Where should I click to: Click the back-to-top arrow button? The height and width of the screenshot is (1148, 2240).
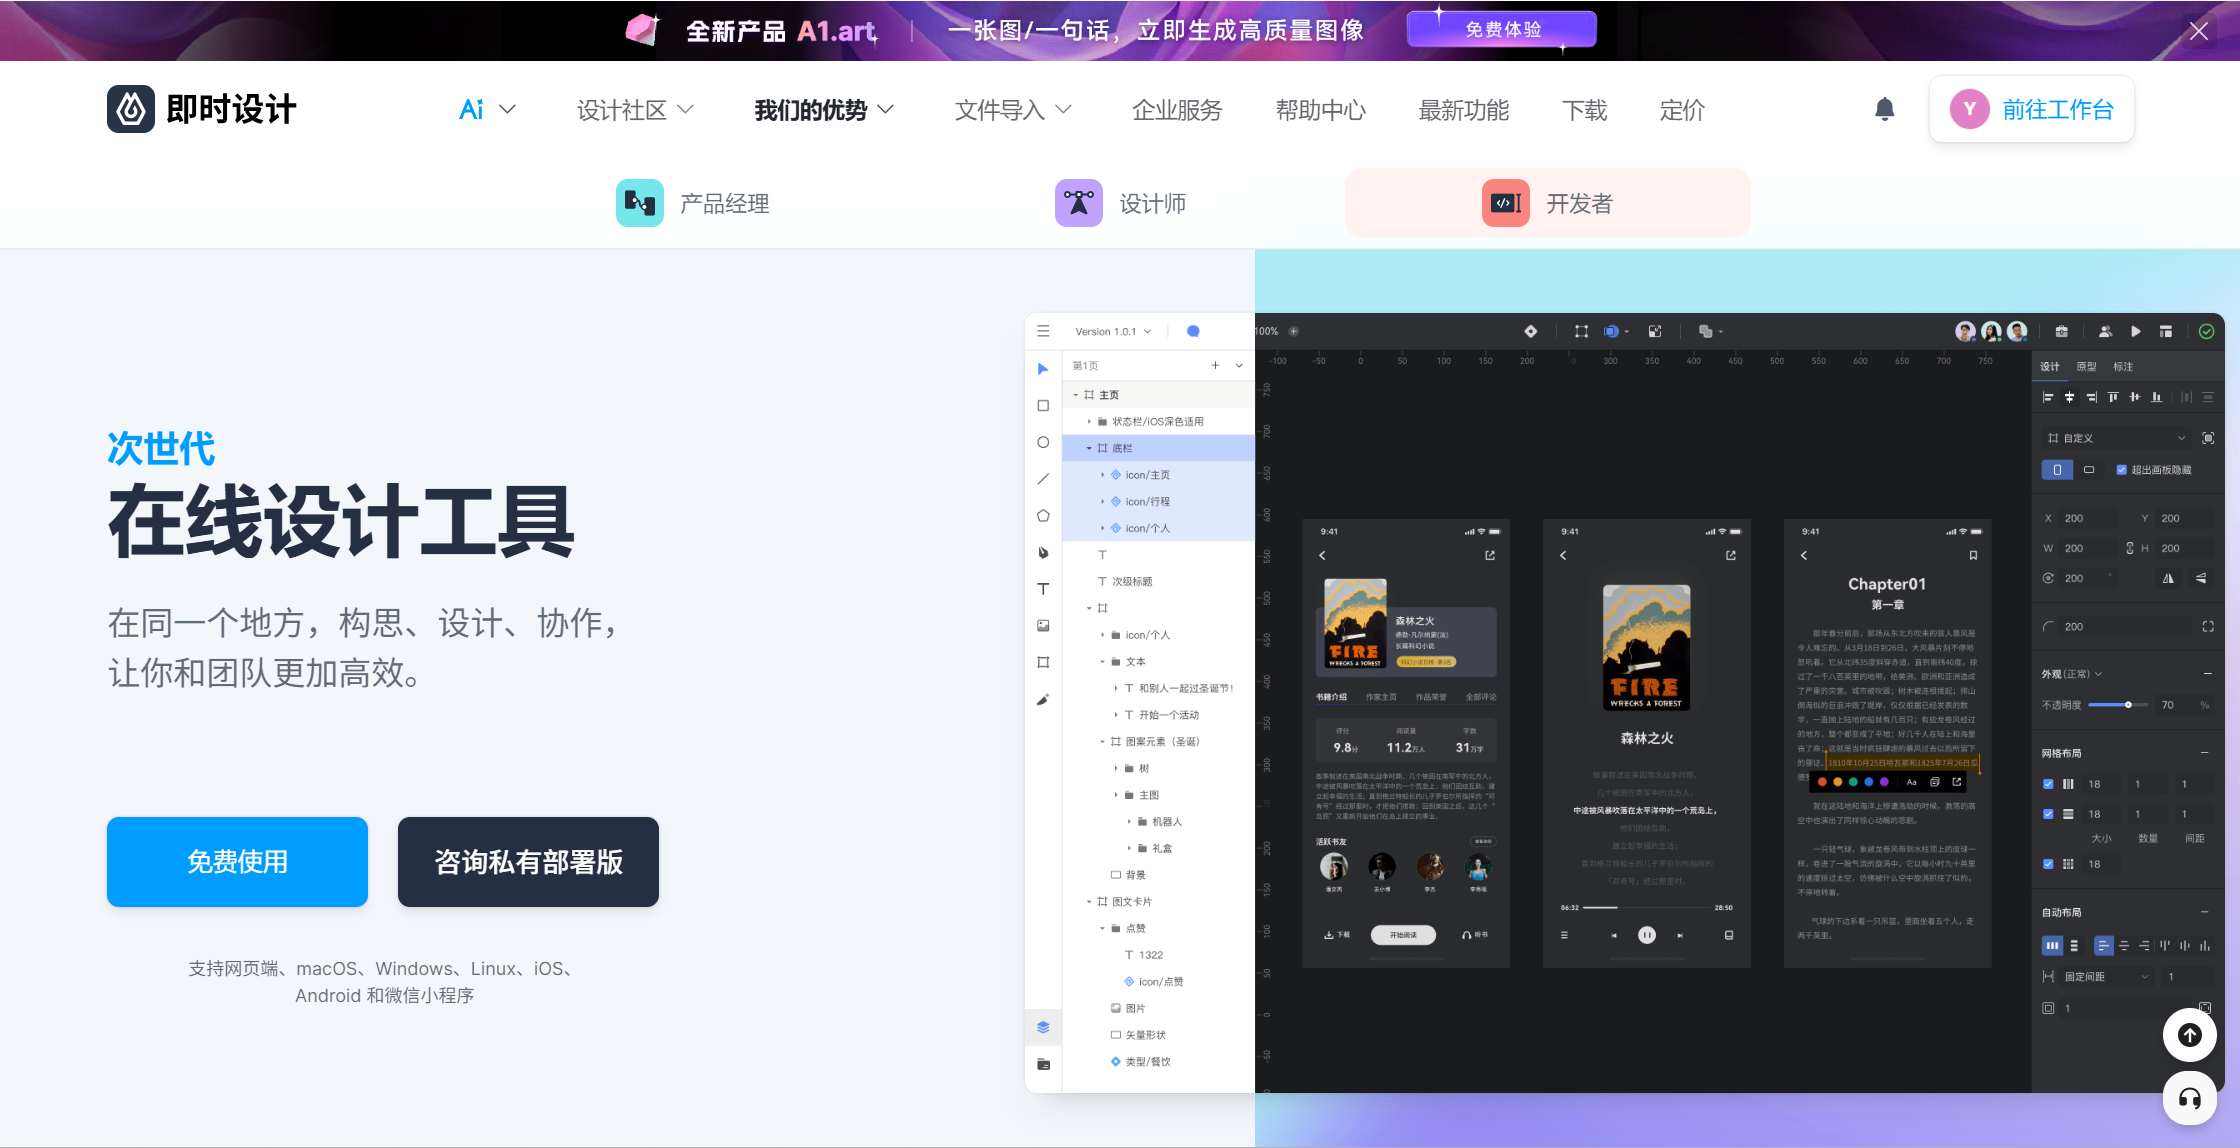pos(2189,1035)
